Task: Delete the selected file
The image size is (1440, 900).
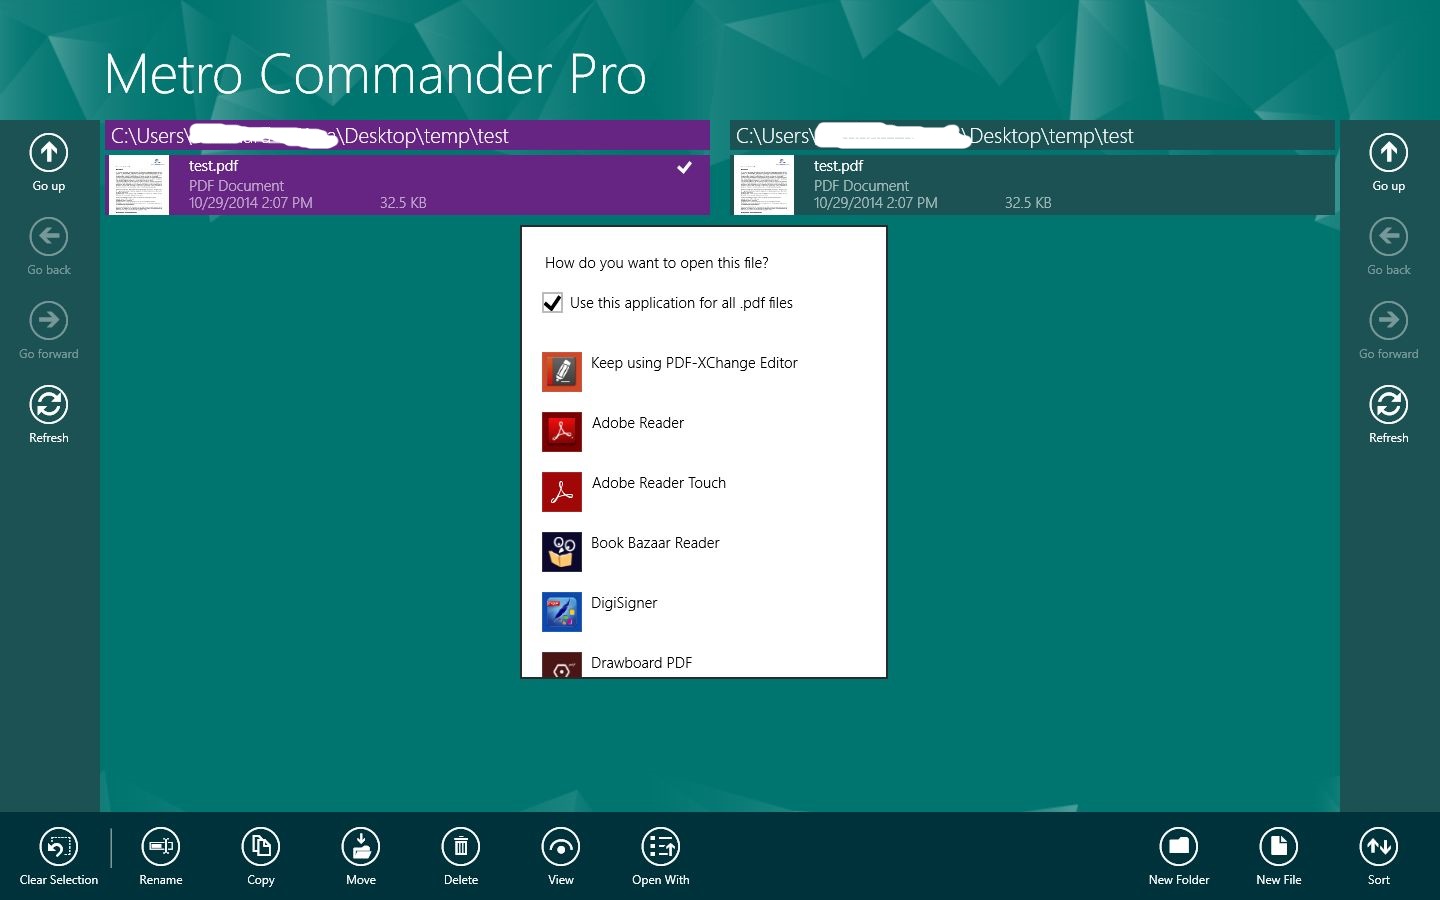Action: point(461,847)
